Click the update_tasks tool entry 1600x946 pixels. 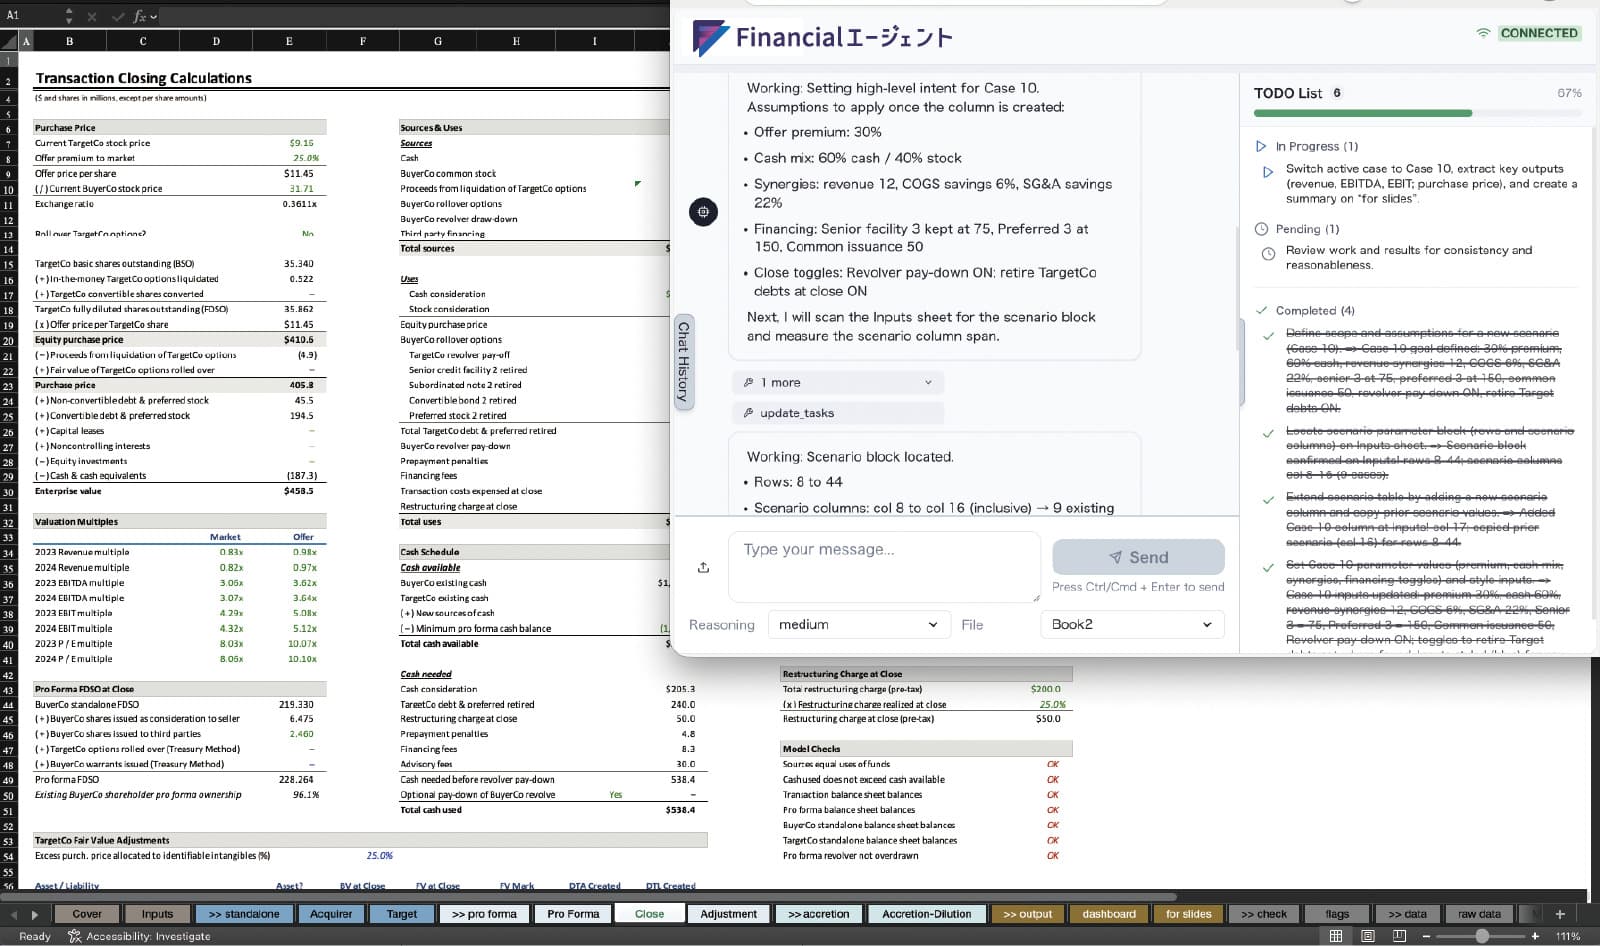[838, 412]
